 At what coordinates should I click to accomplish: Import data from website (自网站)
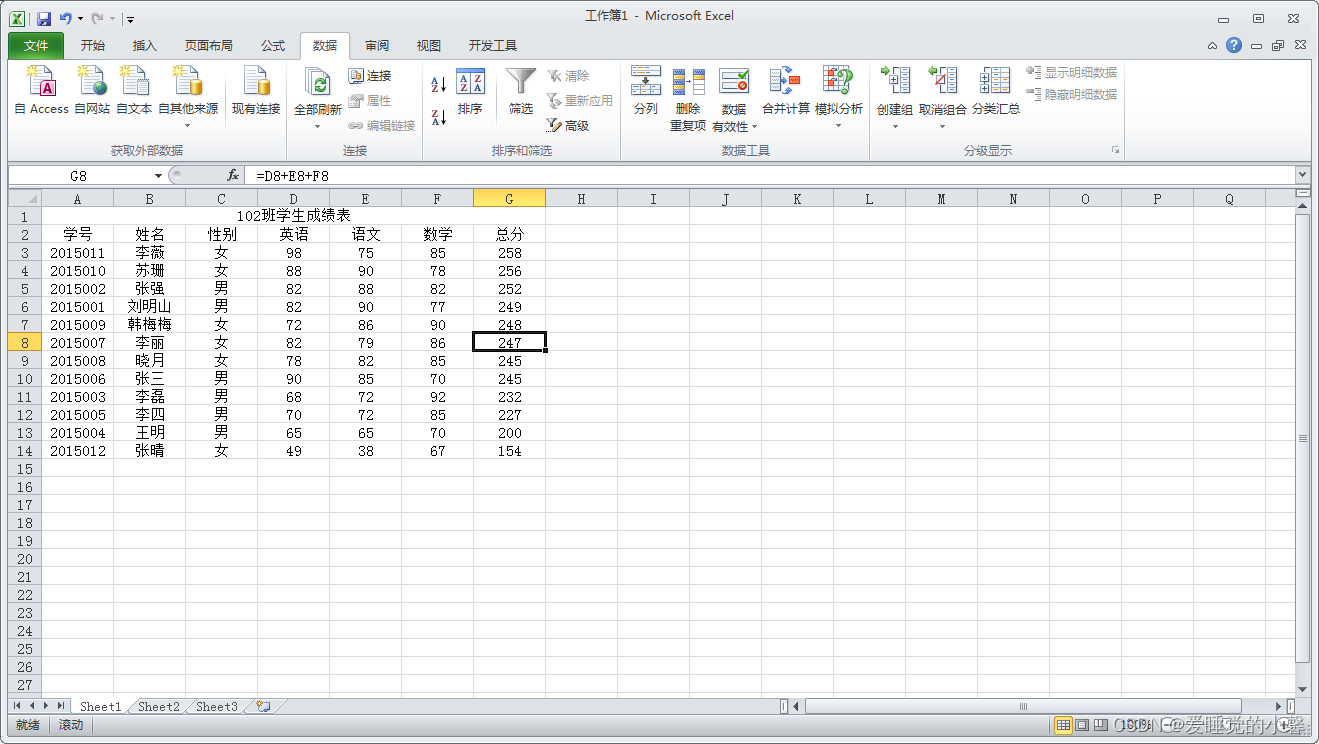click(x=92, y=91)
